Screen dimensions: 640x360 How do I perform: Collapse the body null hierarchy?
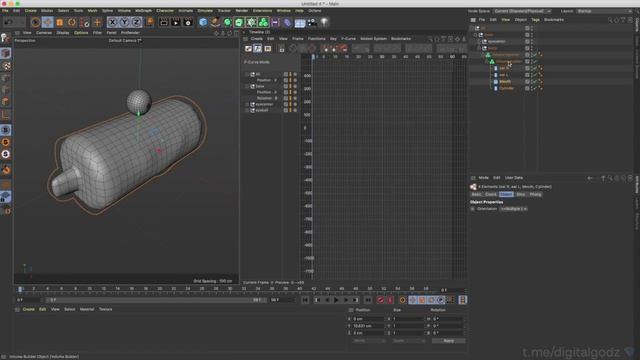pyautogui.click(x=479, y=48)
